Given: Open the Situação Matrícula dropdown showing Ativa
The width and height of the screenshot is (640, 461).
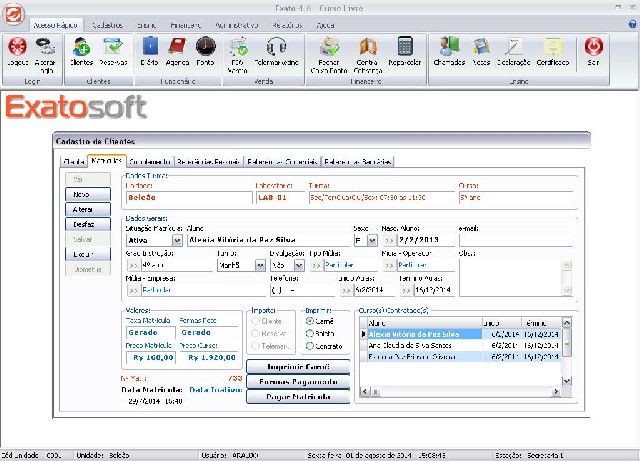Looking at the screenshot, I should [177, 241].
